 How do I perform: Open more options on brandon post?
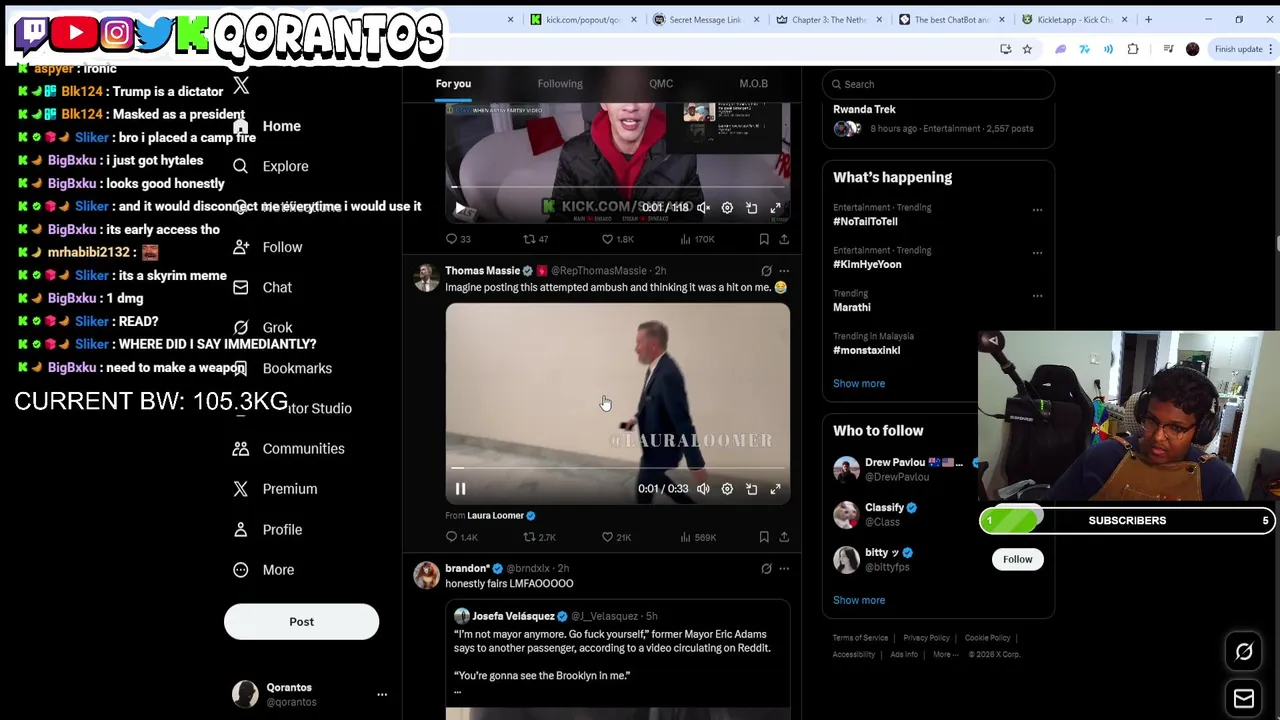tap(784, 569)
